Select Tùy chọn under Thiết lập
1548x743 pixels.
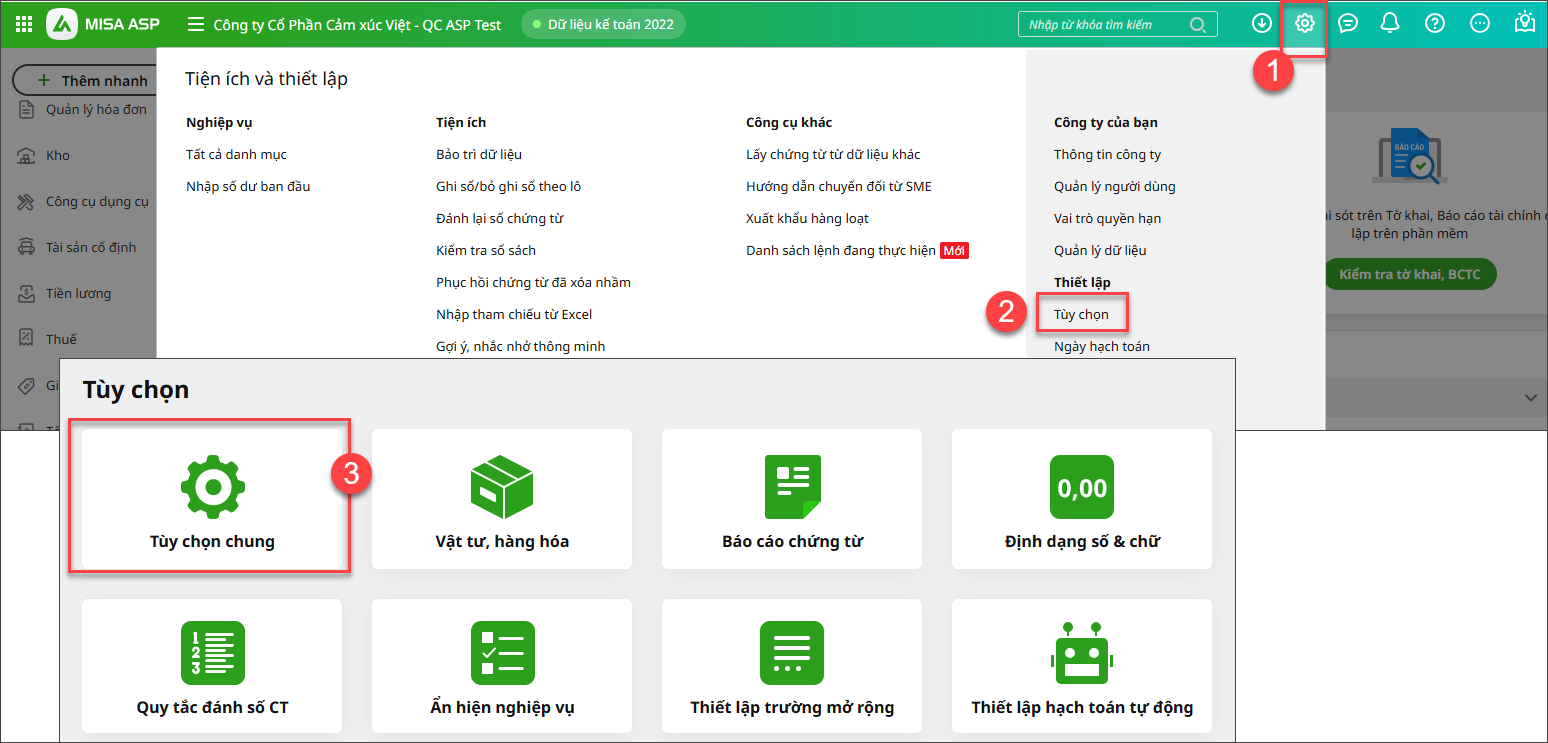pos(1081,314)
